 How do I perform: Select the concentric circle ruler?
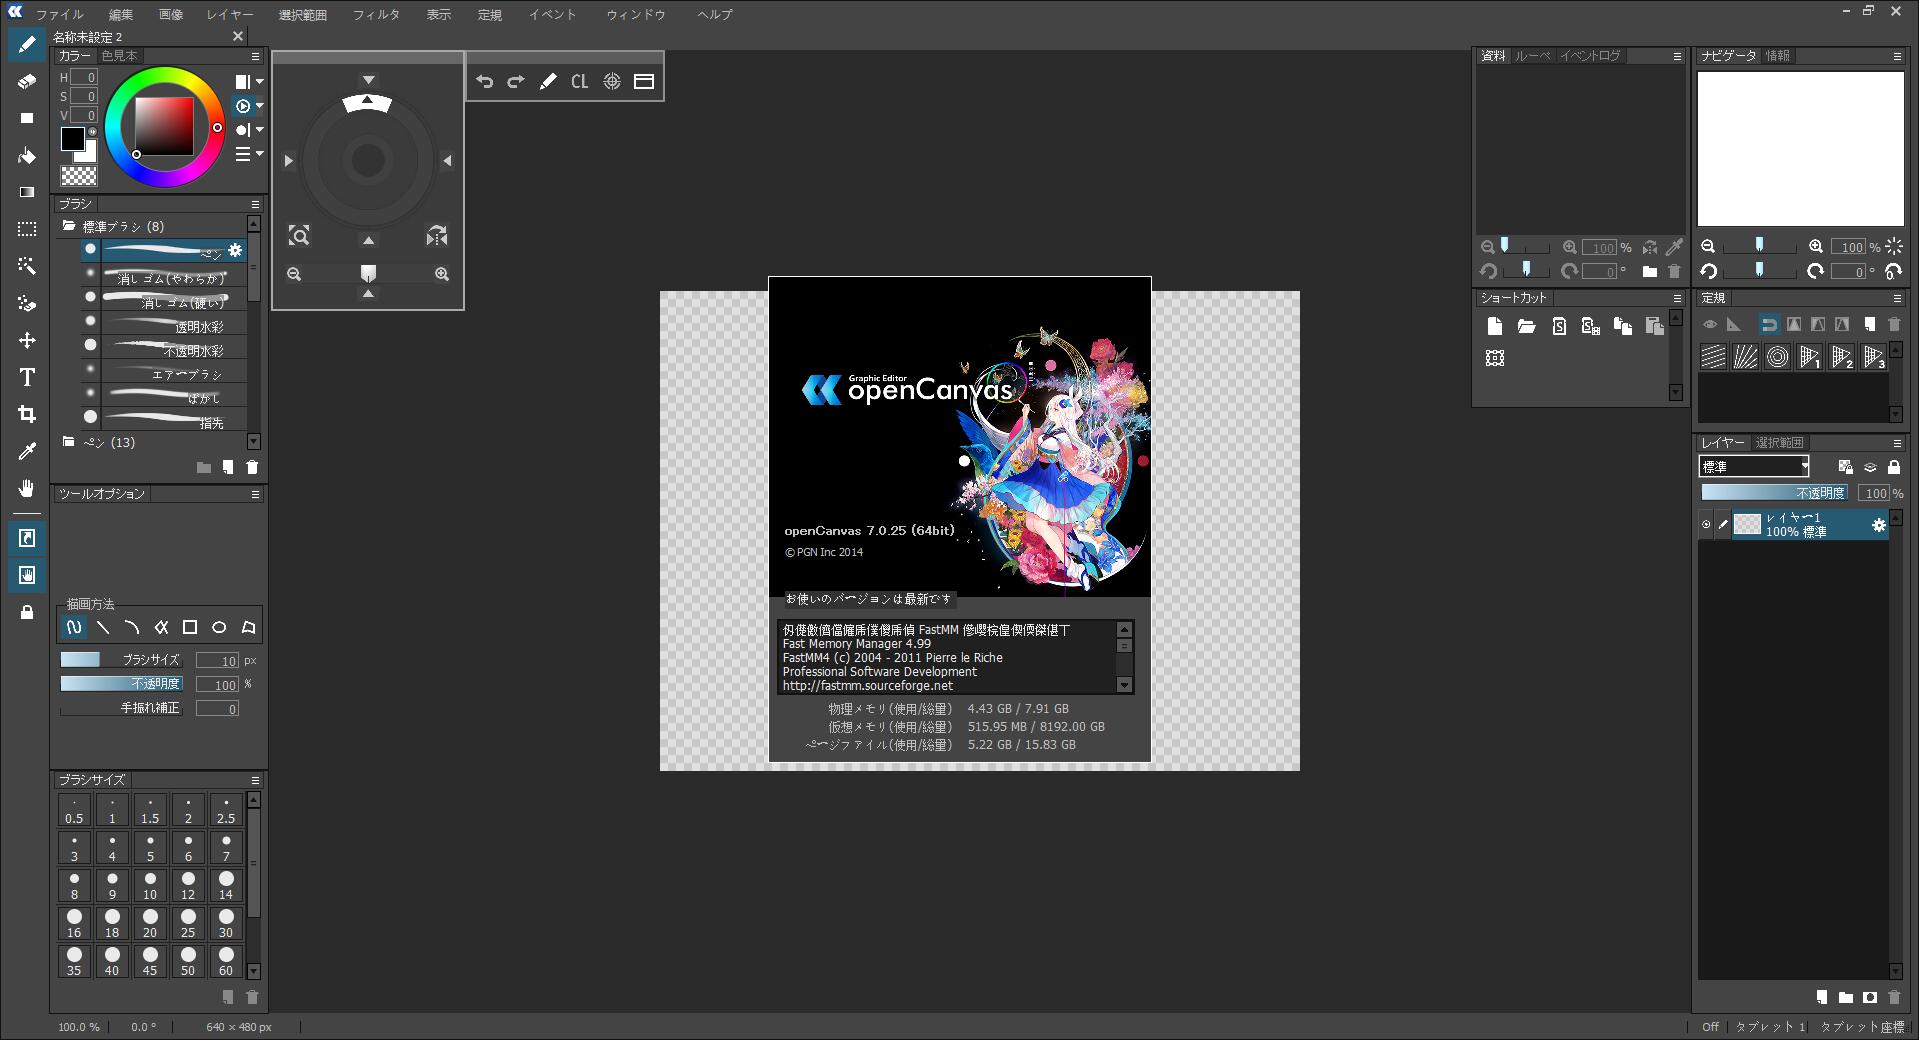click(x=1778, y=357)
